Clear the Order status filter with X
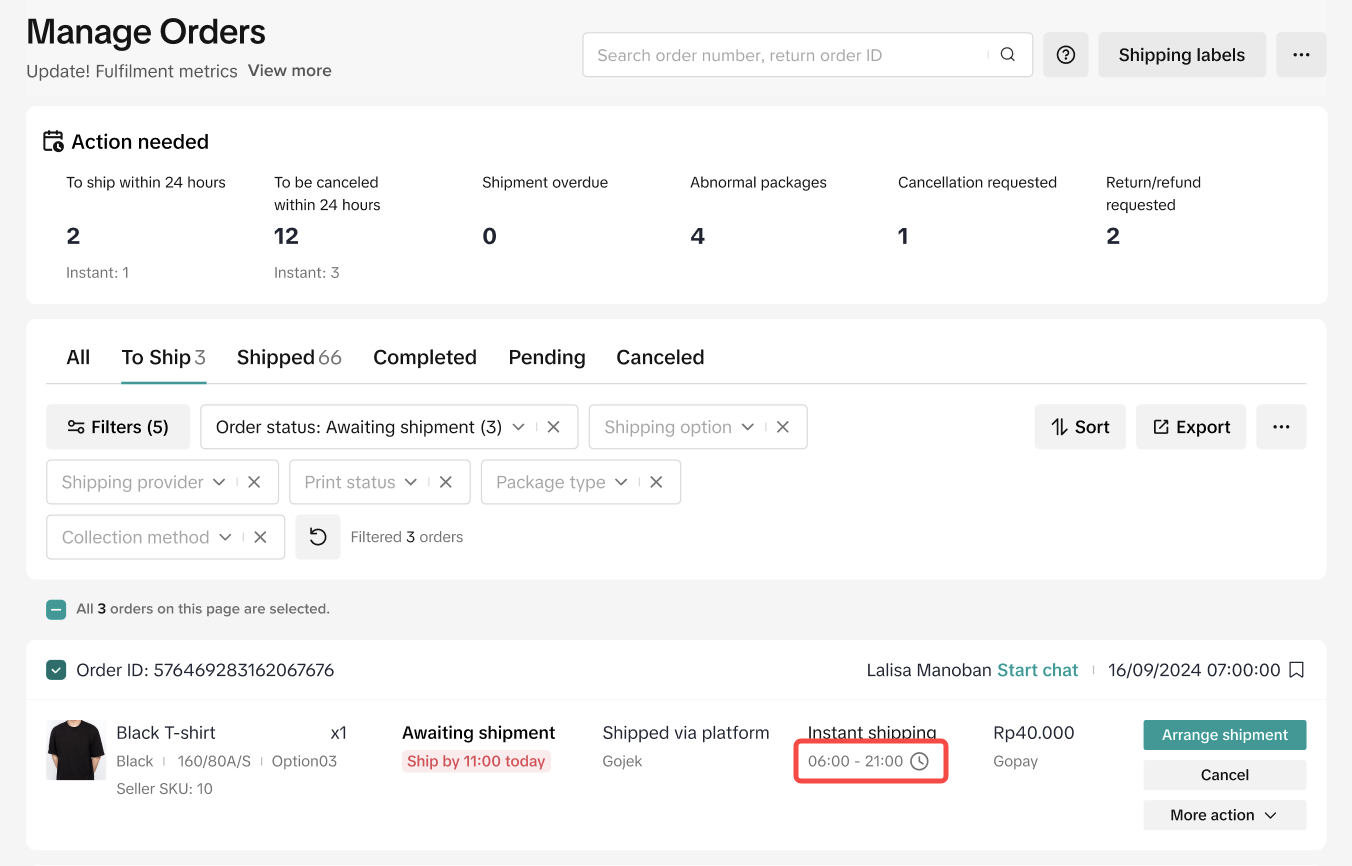 click(554, 427)
